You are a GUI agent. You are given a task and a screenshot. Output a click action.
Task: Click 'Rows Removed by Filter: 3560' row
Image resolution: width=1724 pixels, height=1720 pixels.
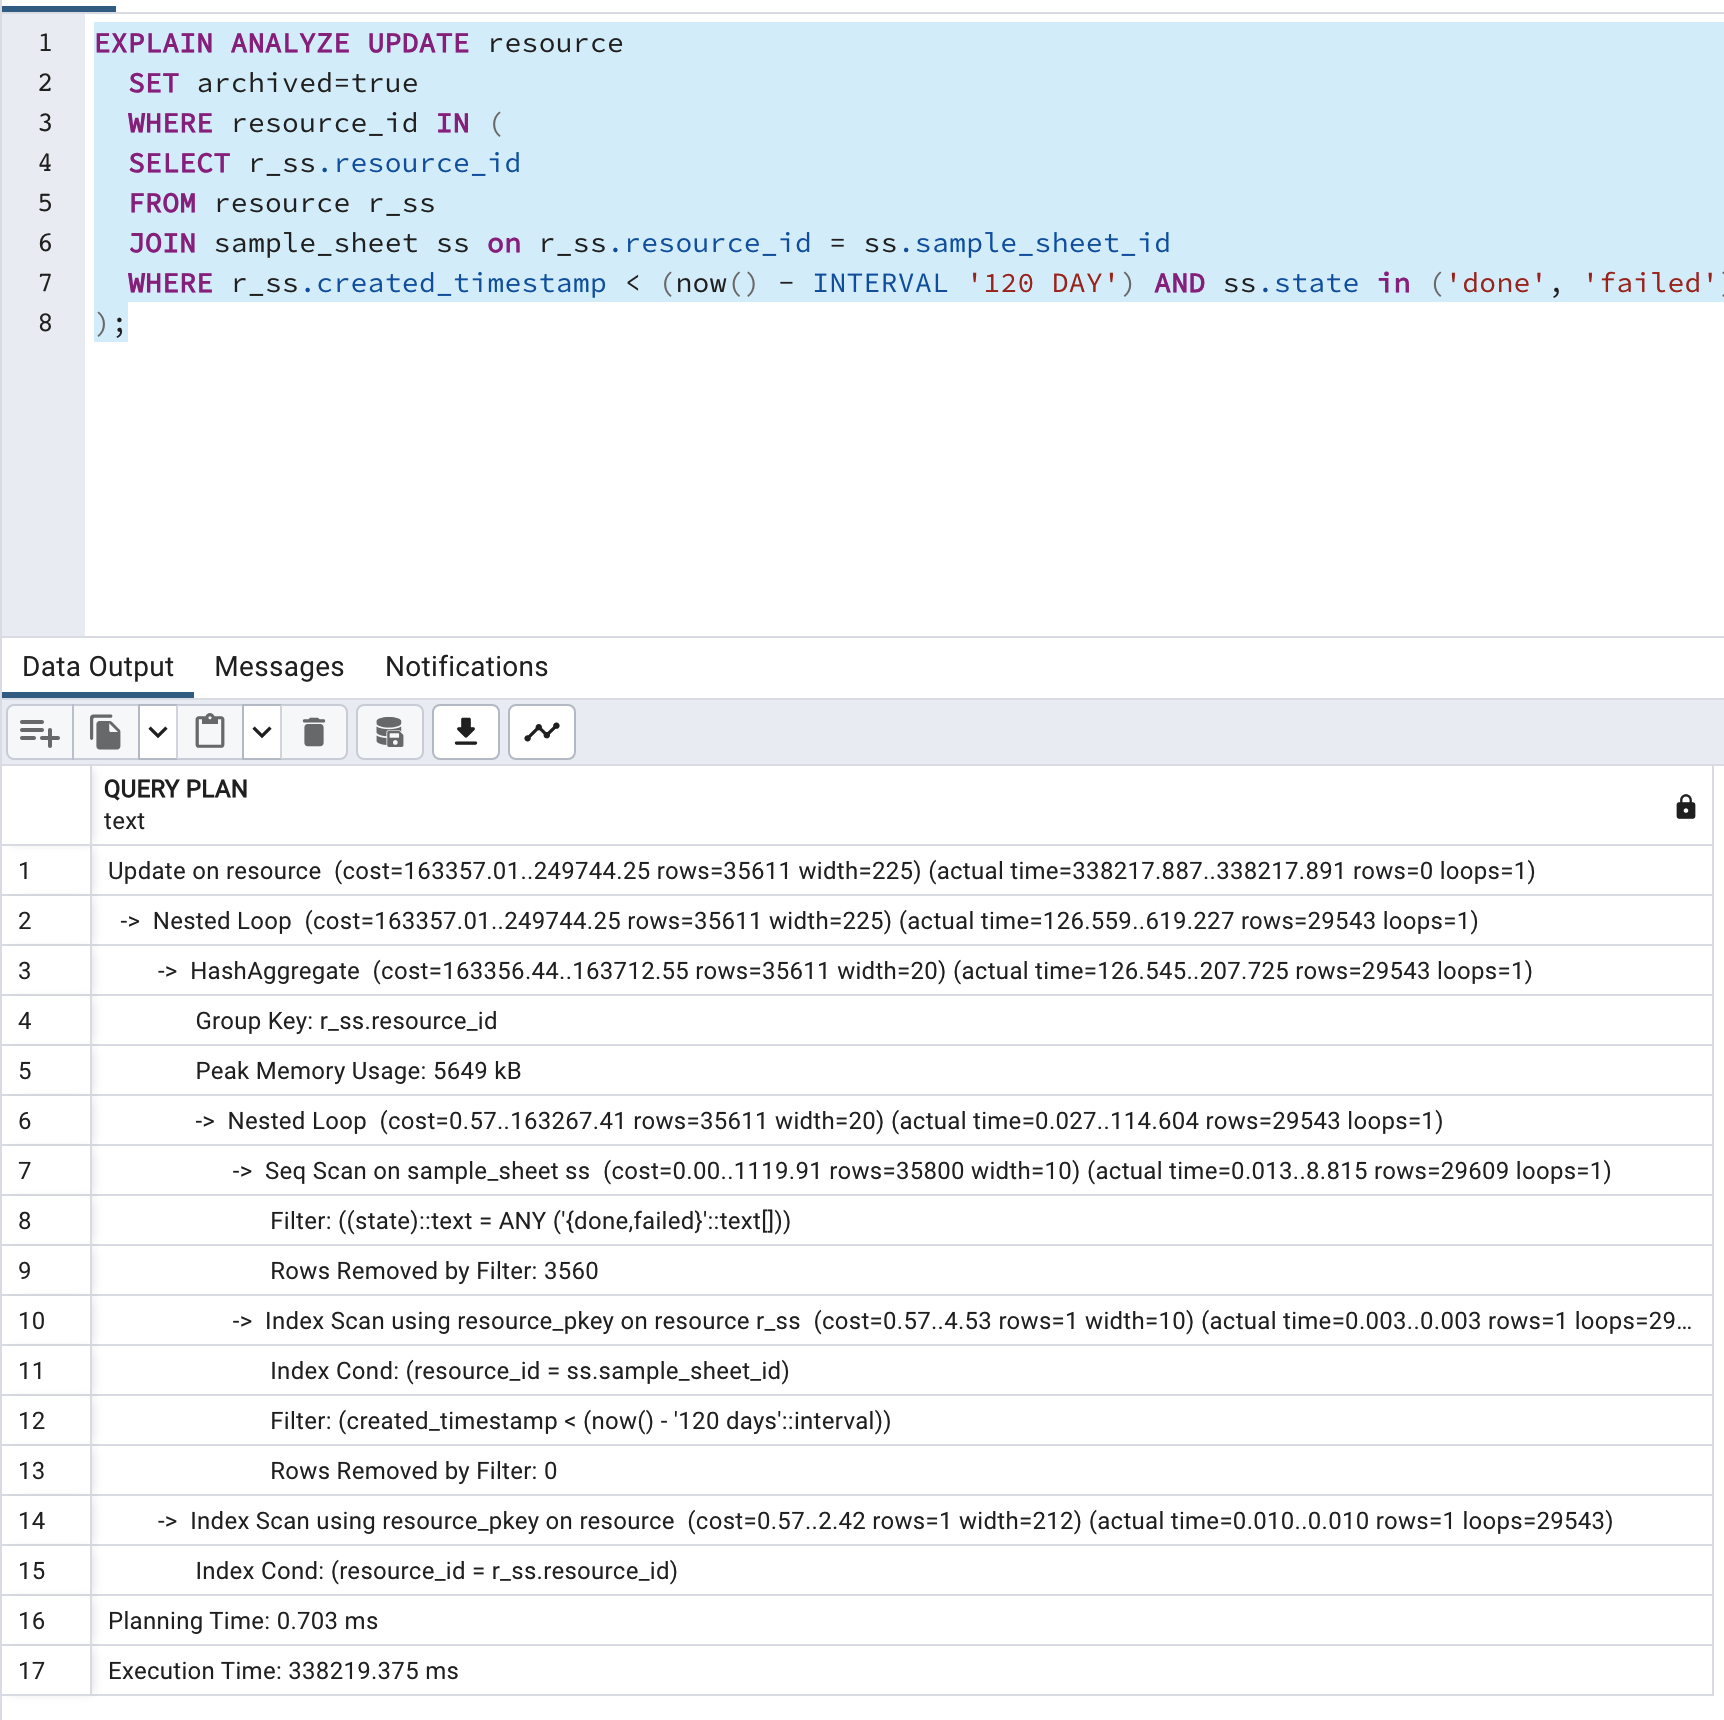(901, 1271)
